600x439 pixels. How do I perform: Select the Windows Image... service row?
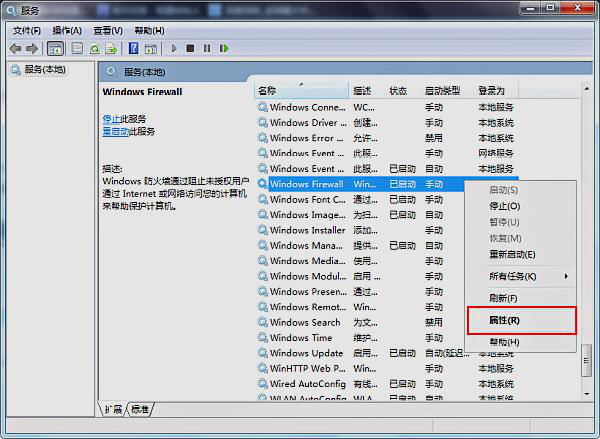tap(360, 215)
